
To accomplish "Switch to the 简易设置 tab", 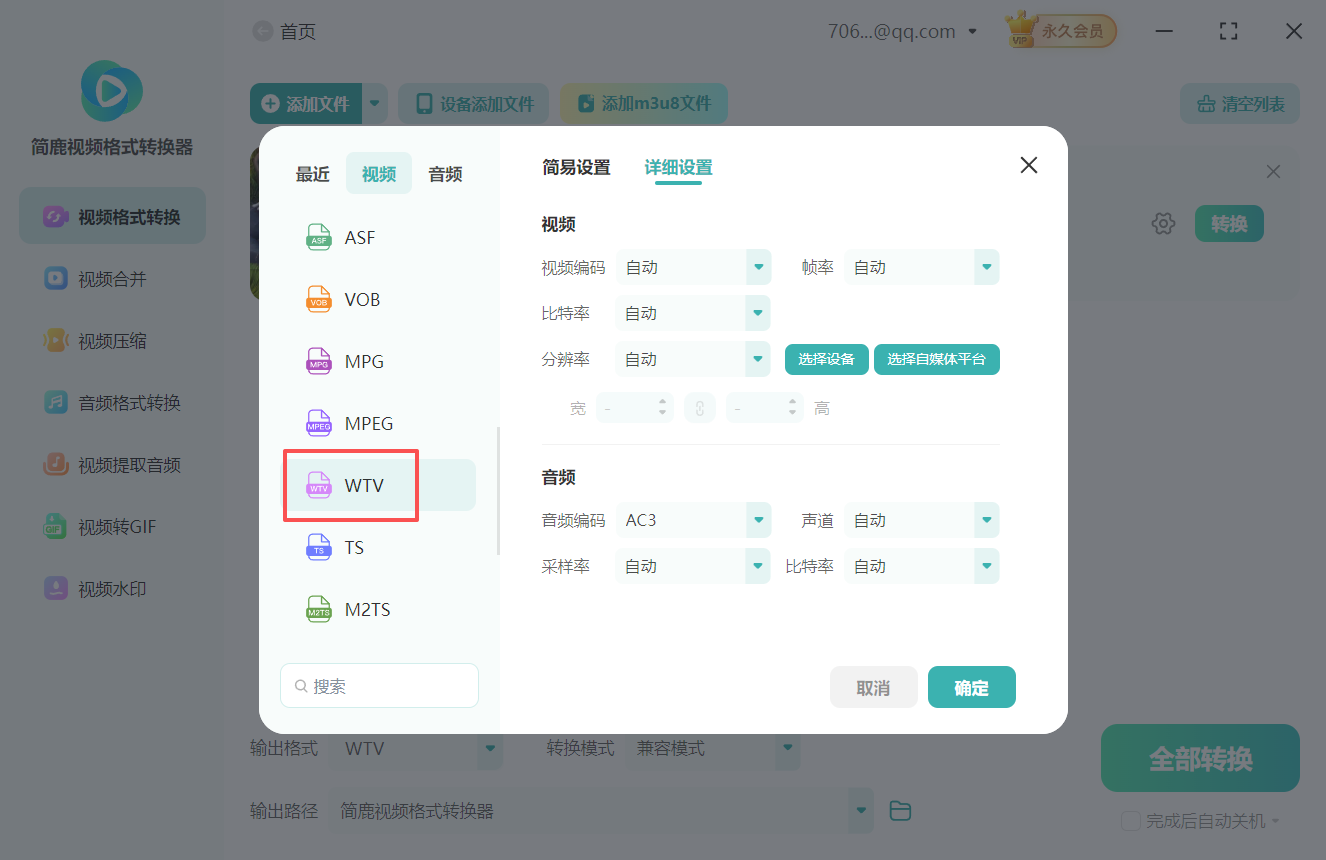I will [x=575, y=168].
